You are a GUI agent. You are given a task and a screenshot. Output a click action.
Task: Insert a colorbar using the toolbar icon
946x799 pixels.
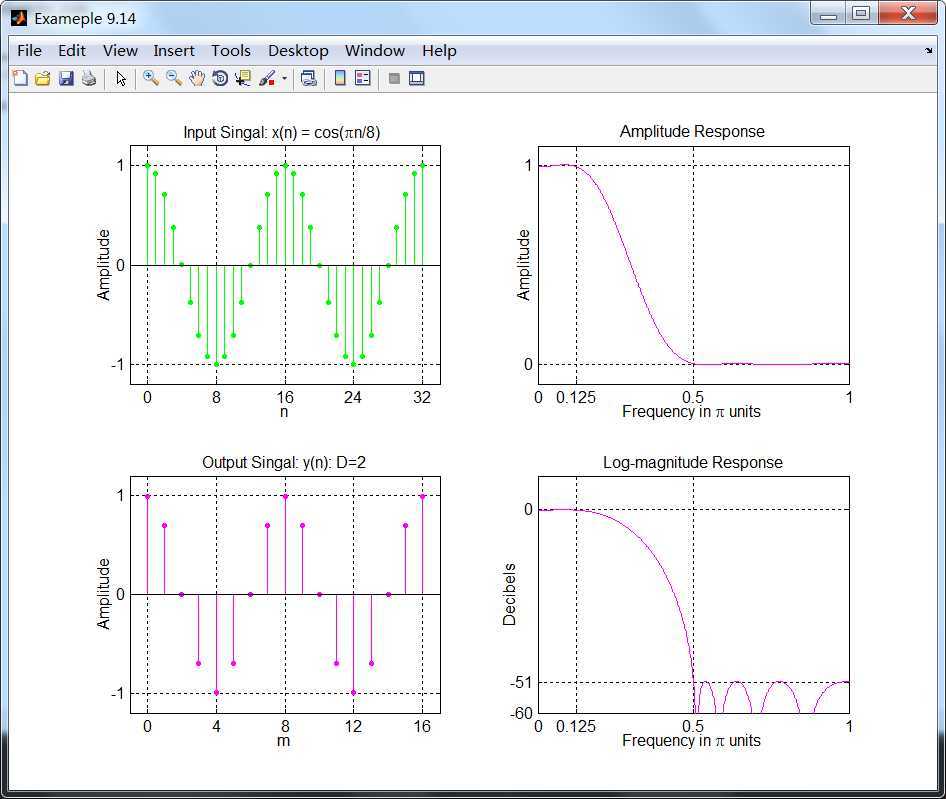click(340, 78)
